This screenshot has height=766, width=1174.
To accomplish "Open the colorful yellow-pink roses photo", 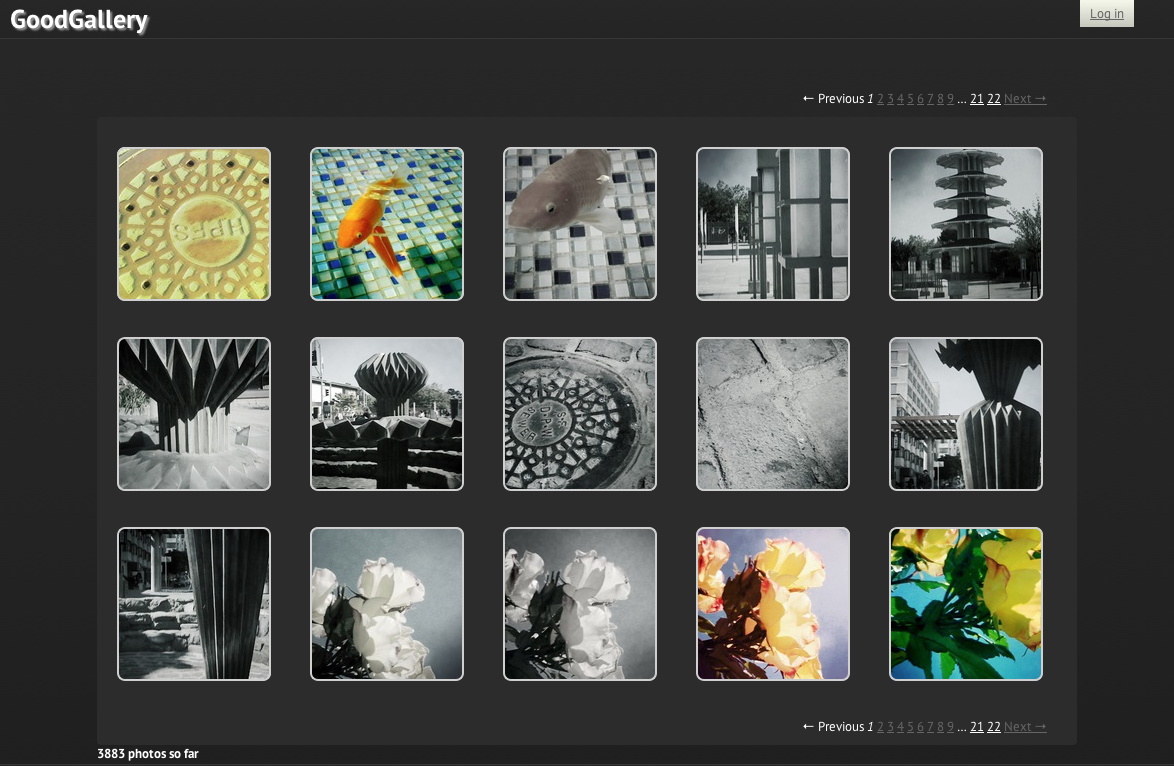I will [773, 604].
